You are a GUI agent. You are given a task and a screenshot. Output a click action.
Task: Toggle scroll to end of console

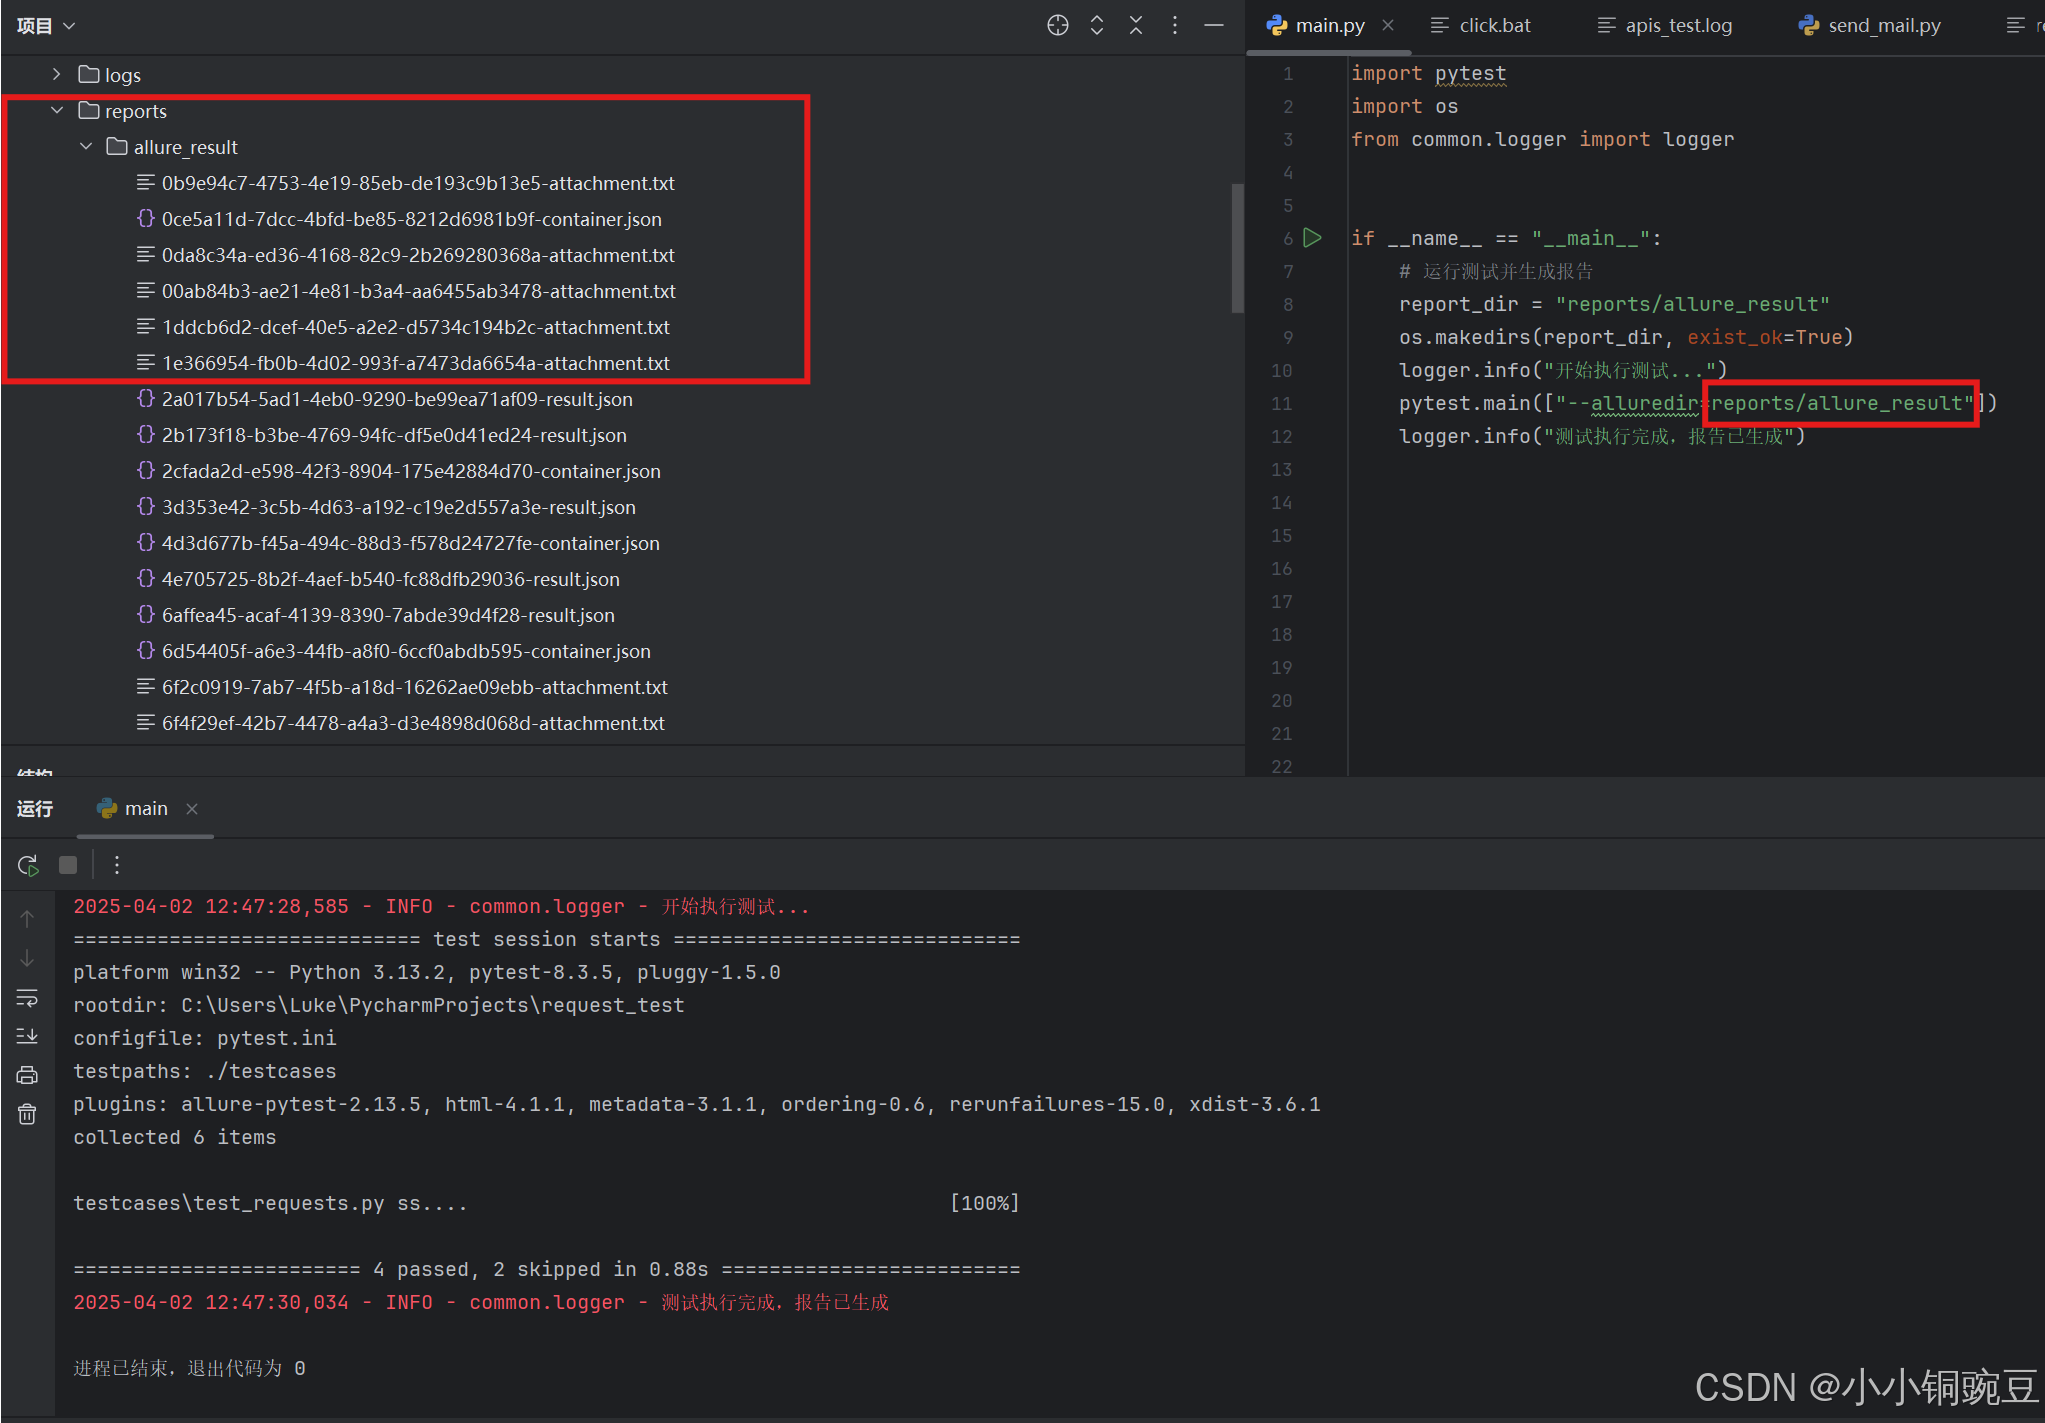[x=27, y=1036]
